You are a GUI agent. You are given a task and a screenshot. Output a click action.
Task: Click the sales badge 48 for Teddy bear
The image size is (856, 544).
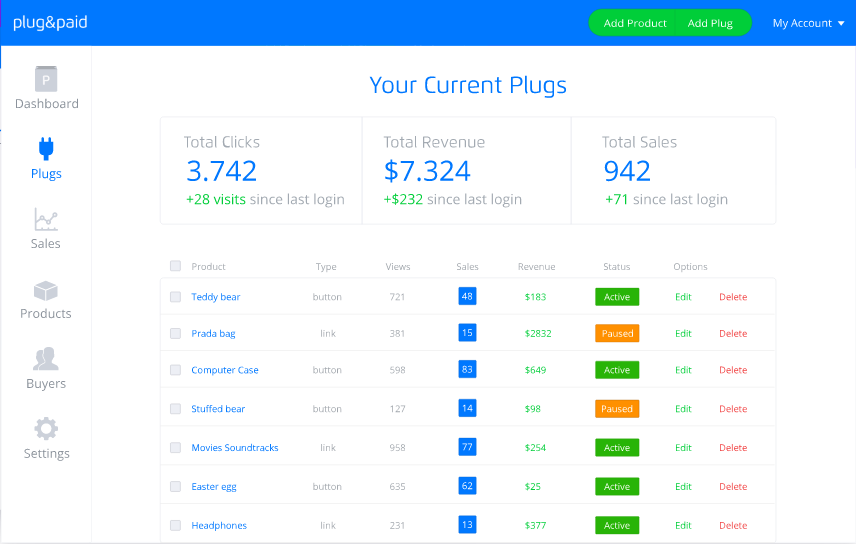coord(467,296)
